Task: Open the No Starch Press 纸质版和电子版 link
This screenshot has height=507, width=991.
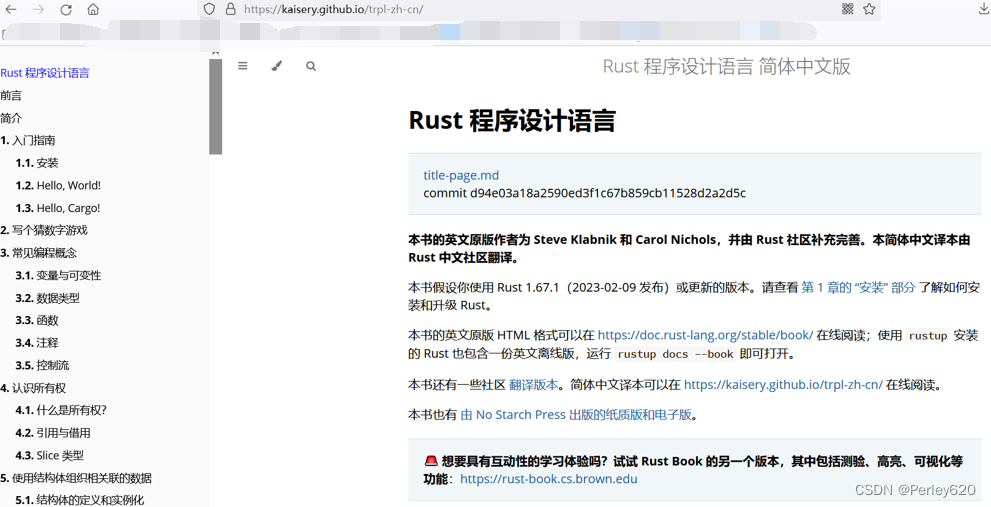Action: [x=576, y=415]
